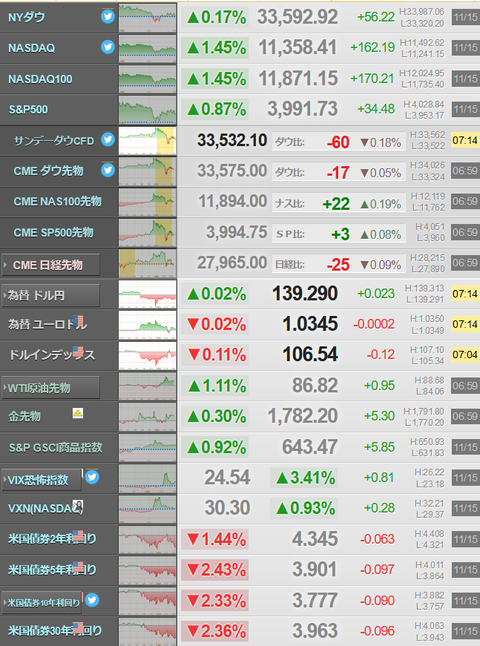Open the NASDAQ100 index link

(40, 79)
